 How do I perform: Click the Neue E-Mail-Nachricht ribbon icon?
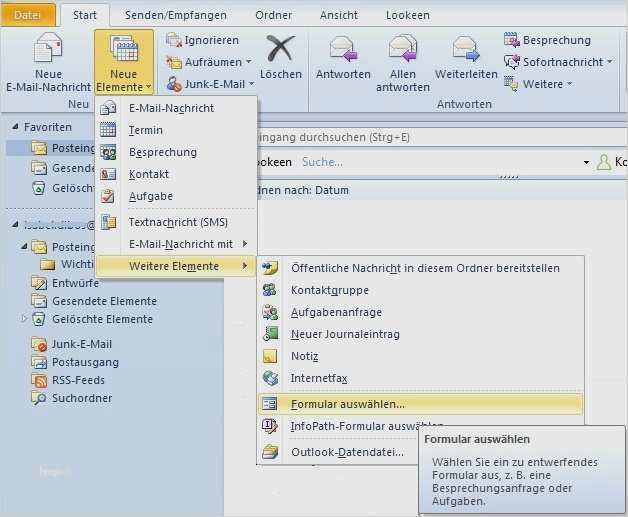click(48, 50)
